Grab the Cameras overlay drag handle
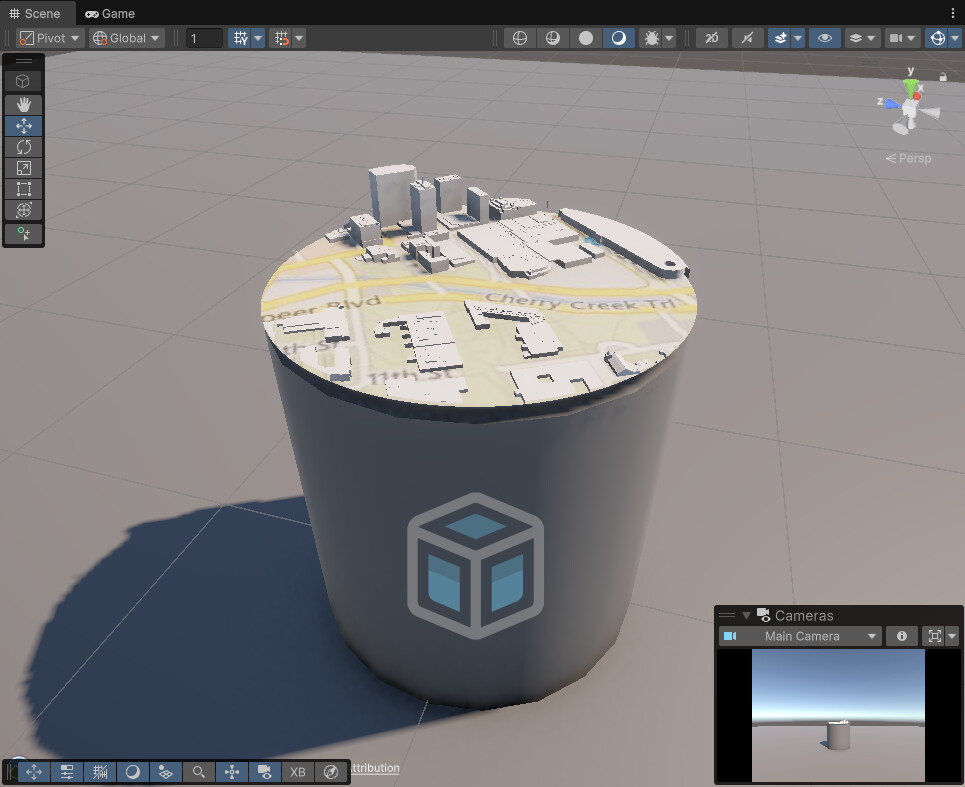 coord(727,615)
